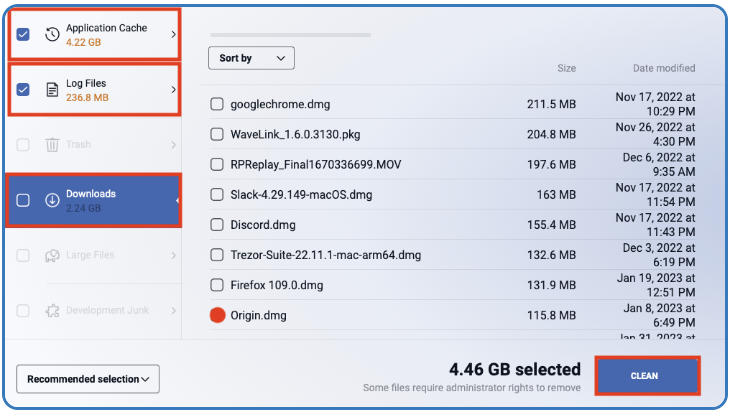732x416 pixels.
Task: Uncheck the Application Cache checkbox
Action: point(23,34)
